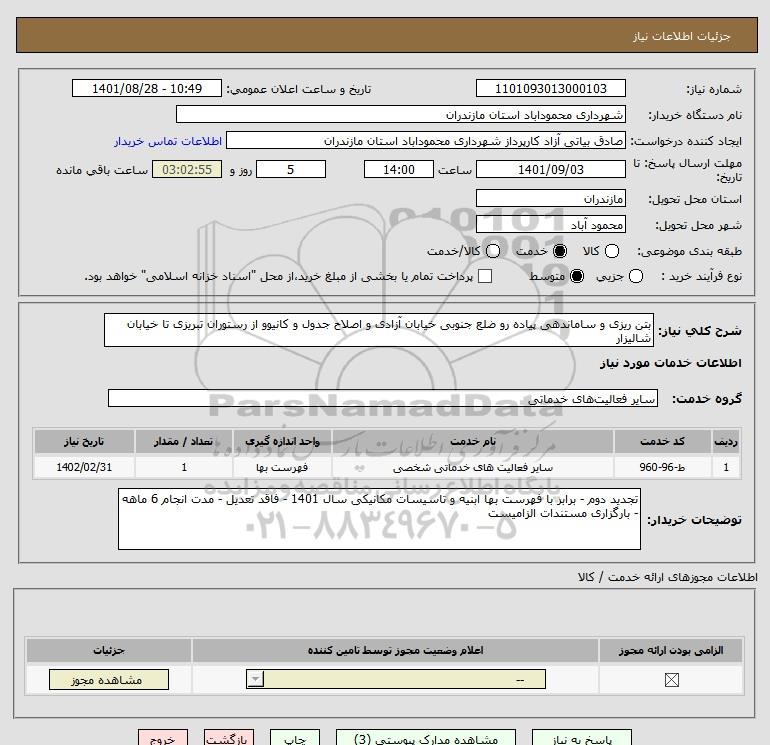Click column header کد خدمت
The height and width of the screenshot is (745, 770).
[662, 441]
